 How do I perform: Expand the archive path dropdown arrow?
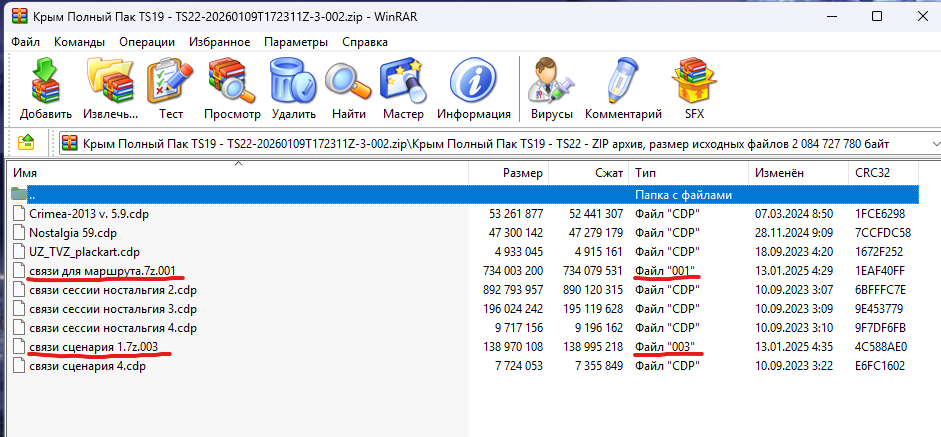(935, 143)
